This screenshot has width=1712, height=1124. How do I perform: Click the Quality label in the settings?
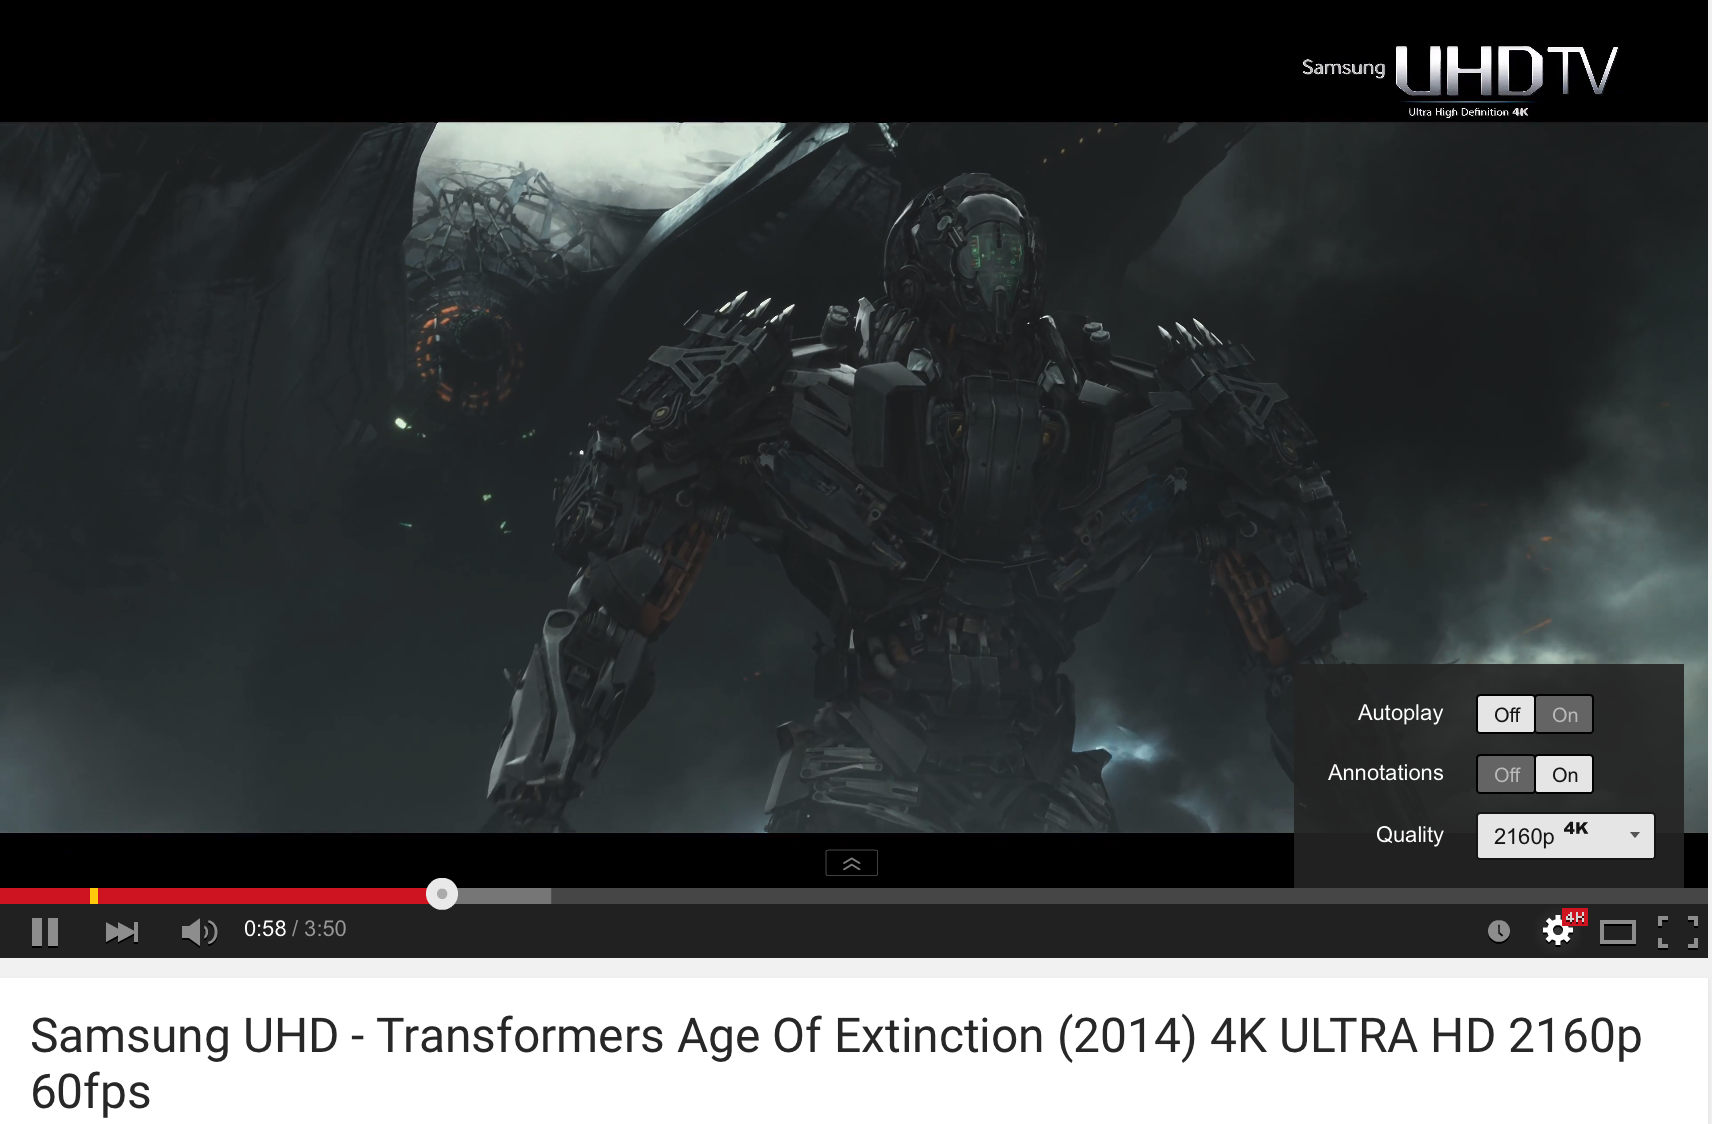click(1409, 835)
